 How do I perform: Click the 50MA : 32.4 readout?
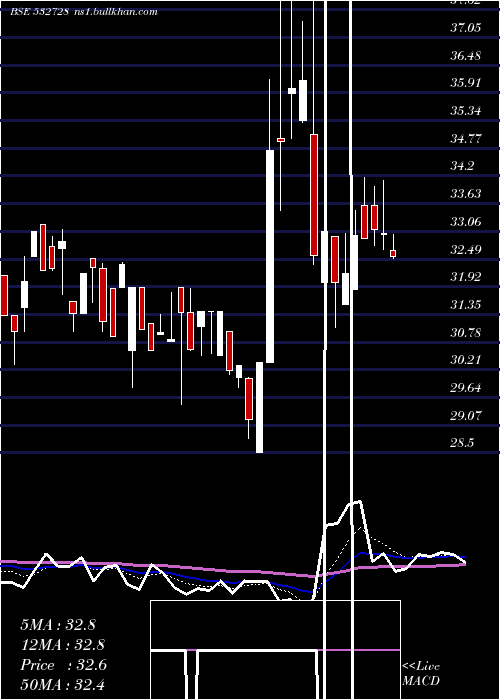click(x=62, y=684)
